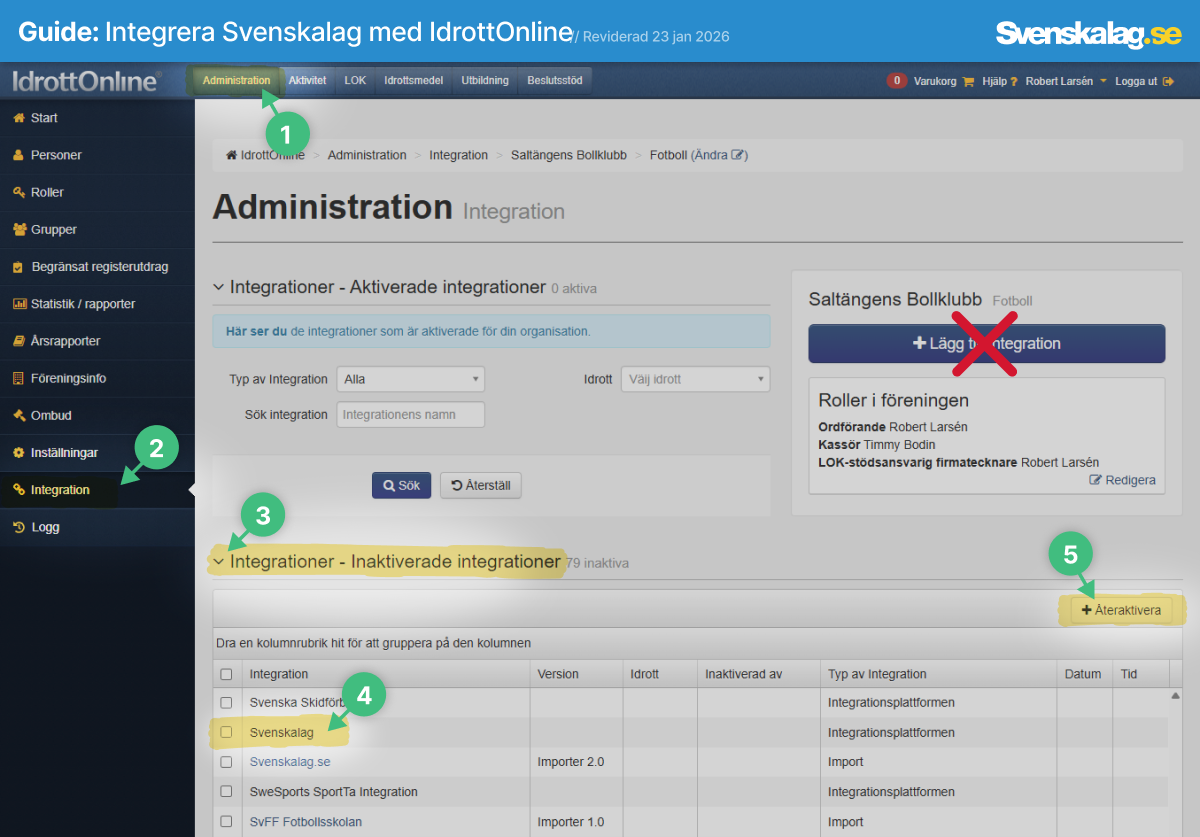Screen dimensions: 1200x837
Task: Open Statistik / rapporter in sidebar
Action: pos(82,304)
